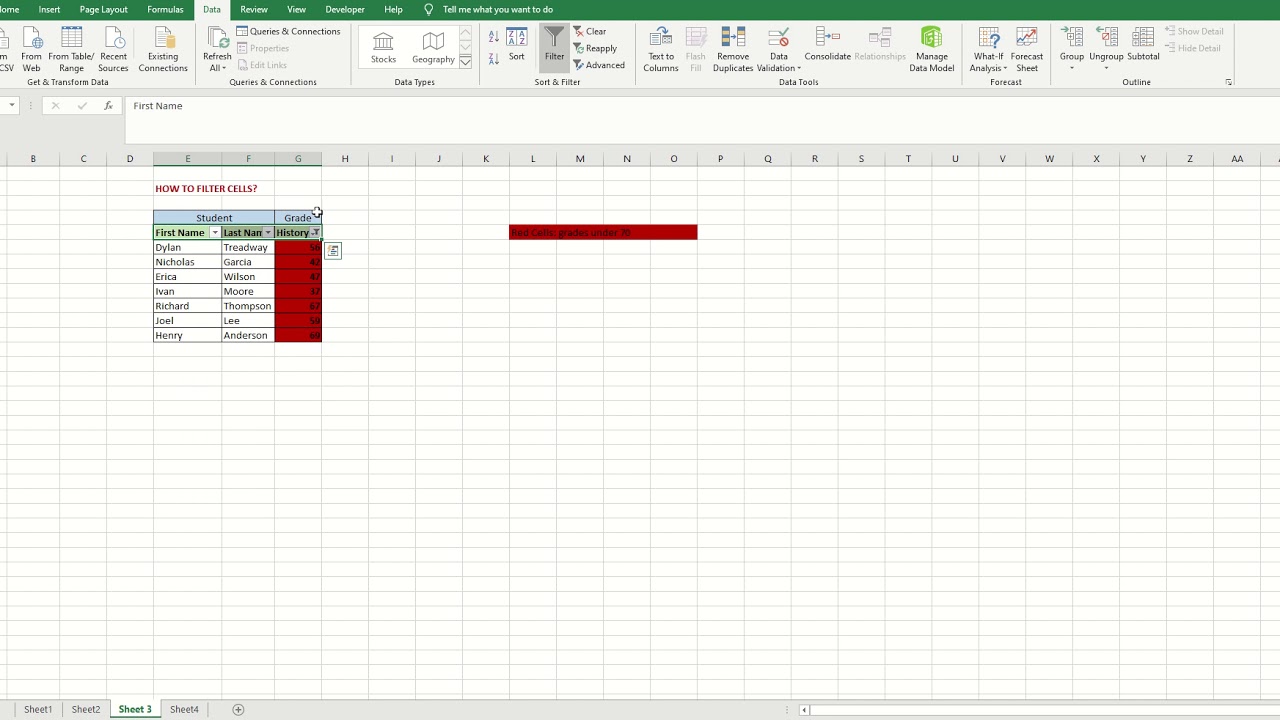This screenshot has height=720, width=1280.
Task: Switch to Sheet2 tab
Action: [x=86, y=709]
